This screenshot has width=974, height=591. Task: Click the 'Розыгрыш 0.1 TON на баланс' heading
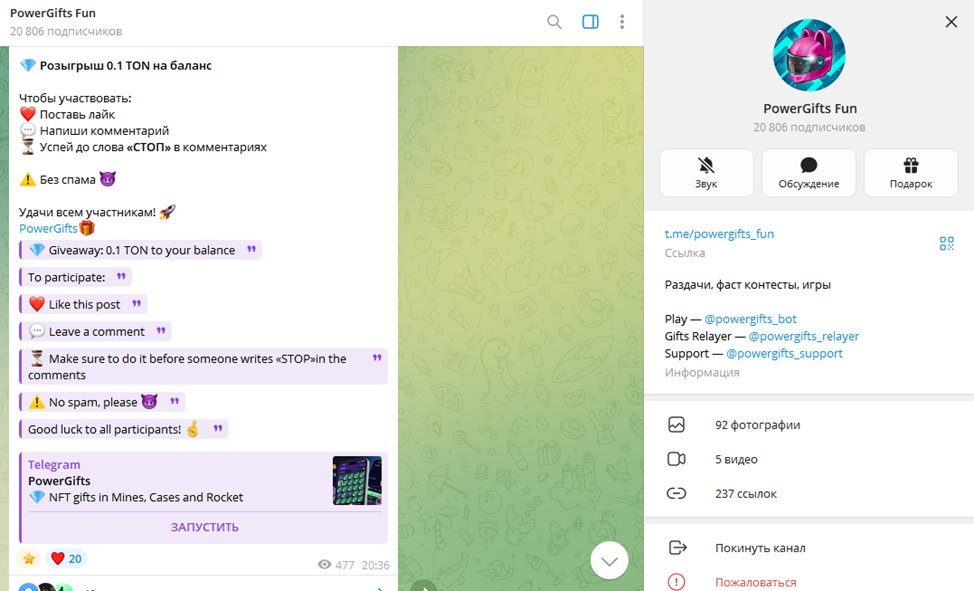[x=125, y=66]
